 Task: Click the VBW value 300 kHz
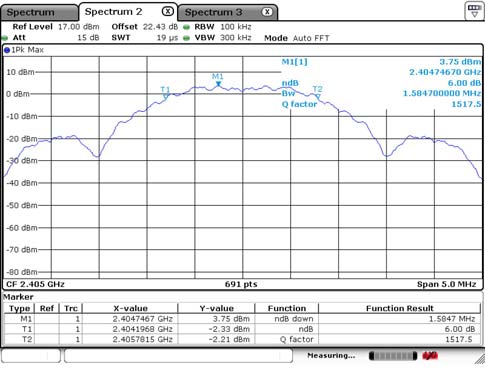pos(236,38)
